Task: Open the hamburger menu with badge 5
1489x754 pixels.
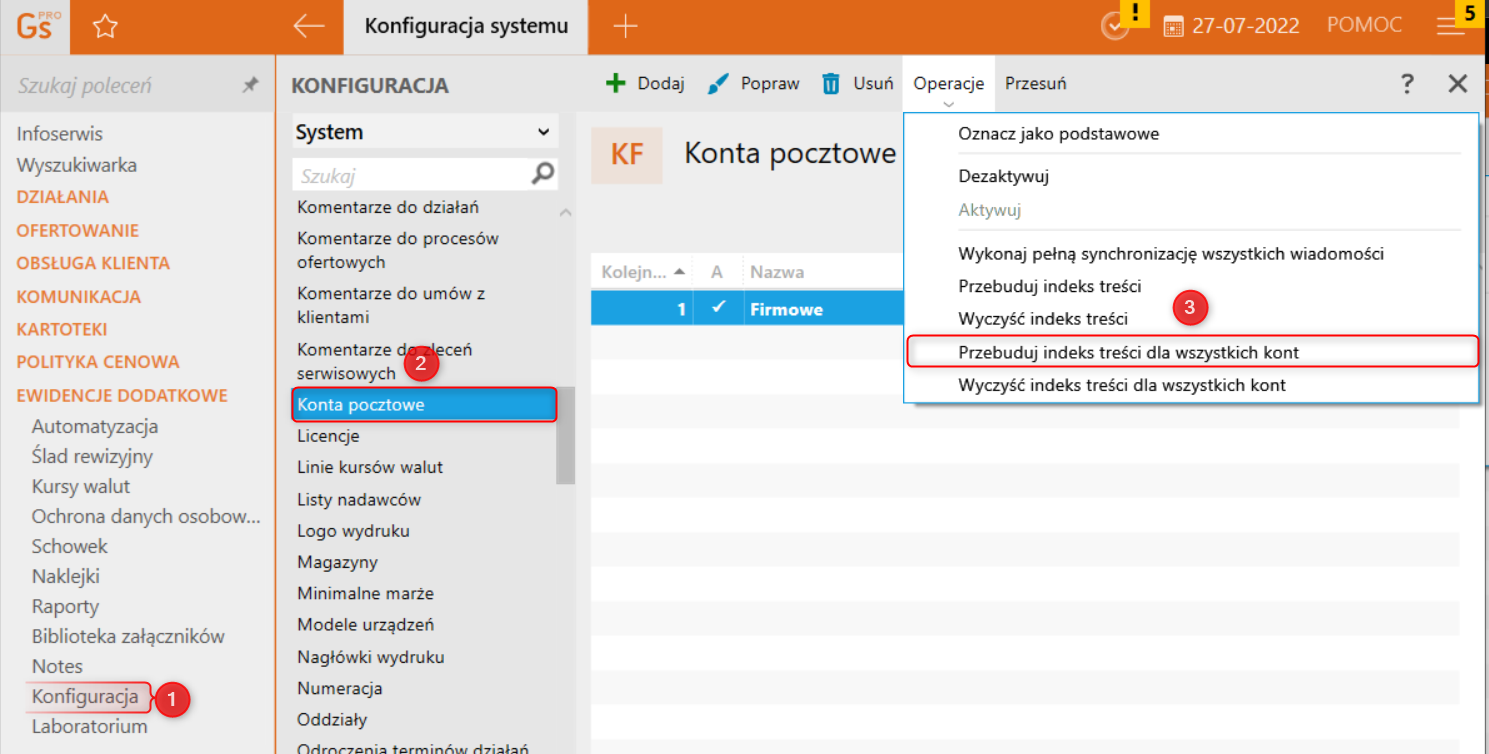Action: pos(1450,27)
